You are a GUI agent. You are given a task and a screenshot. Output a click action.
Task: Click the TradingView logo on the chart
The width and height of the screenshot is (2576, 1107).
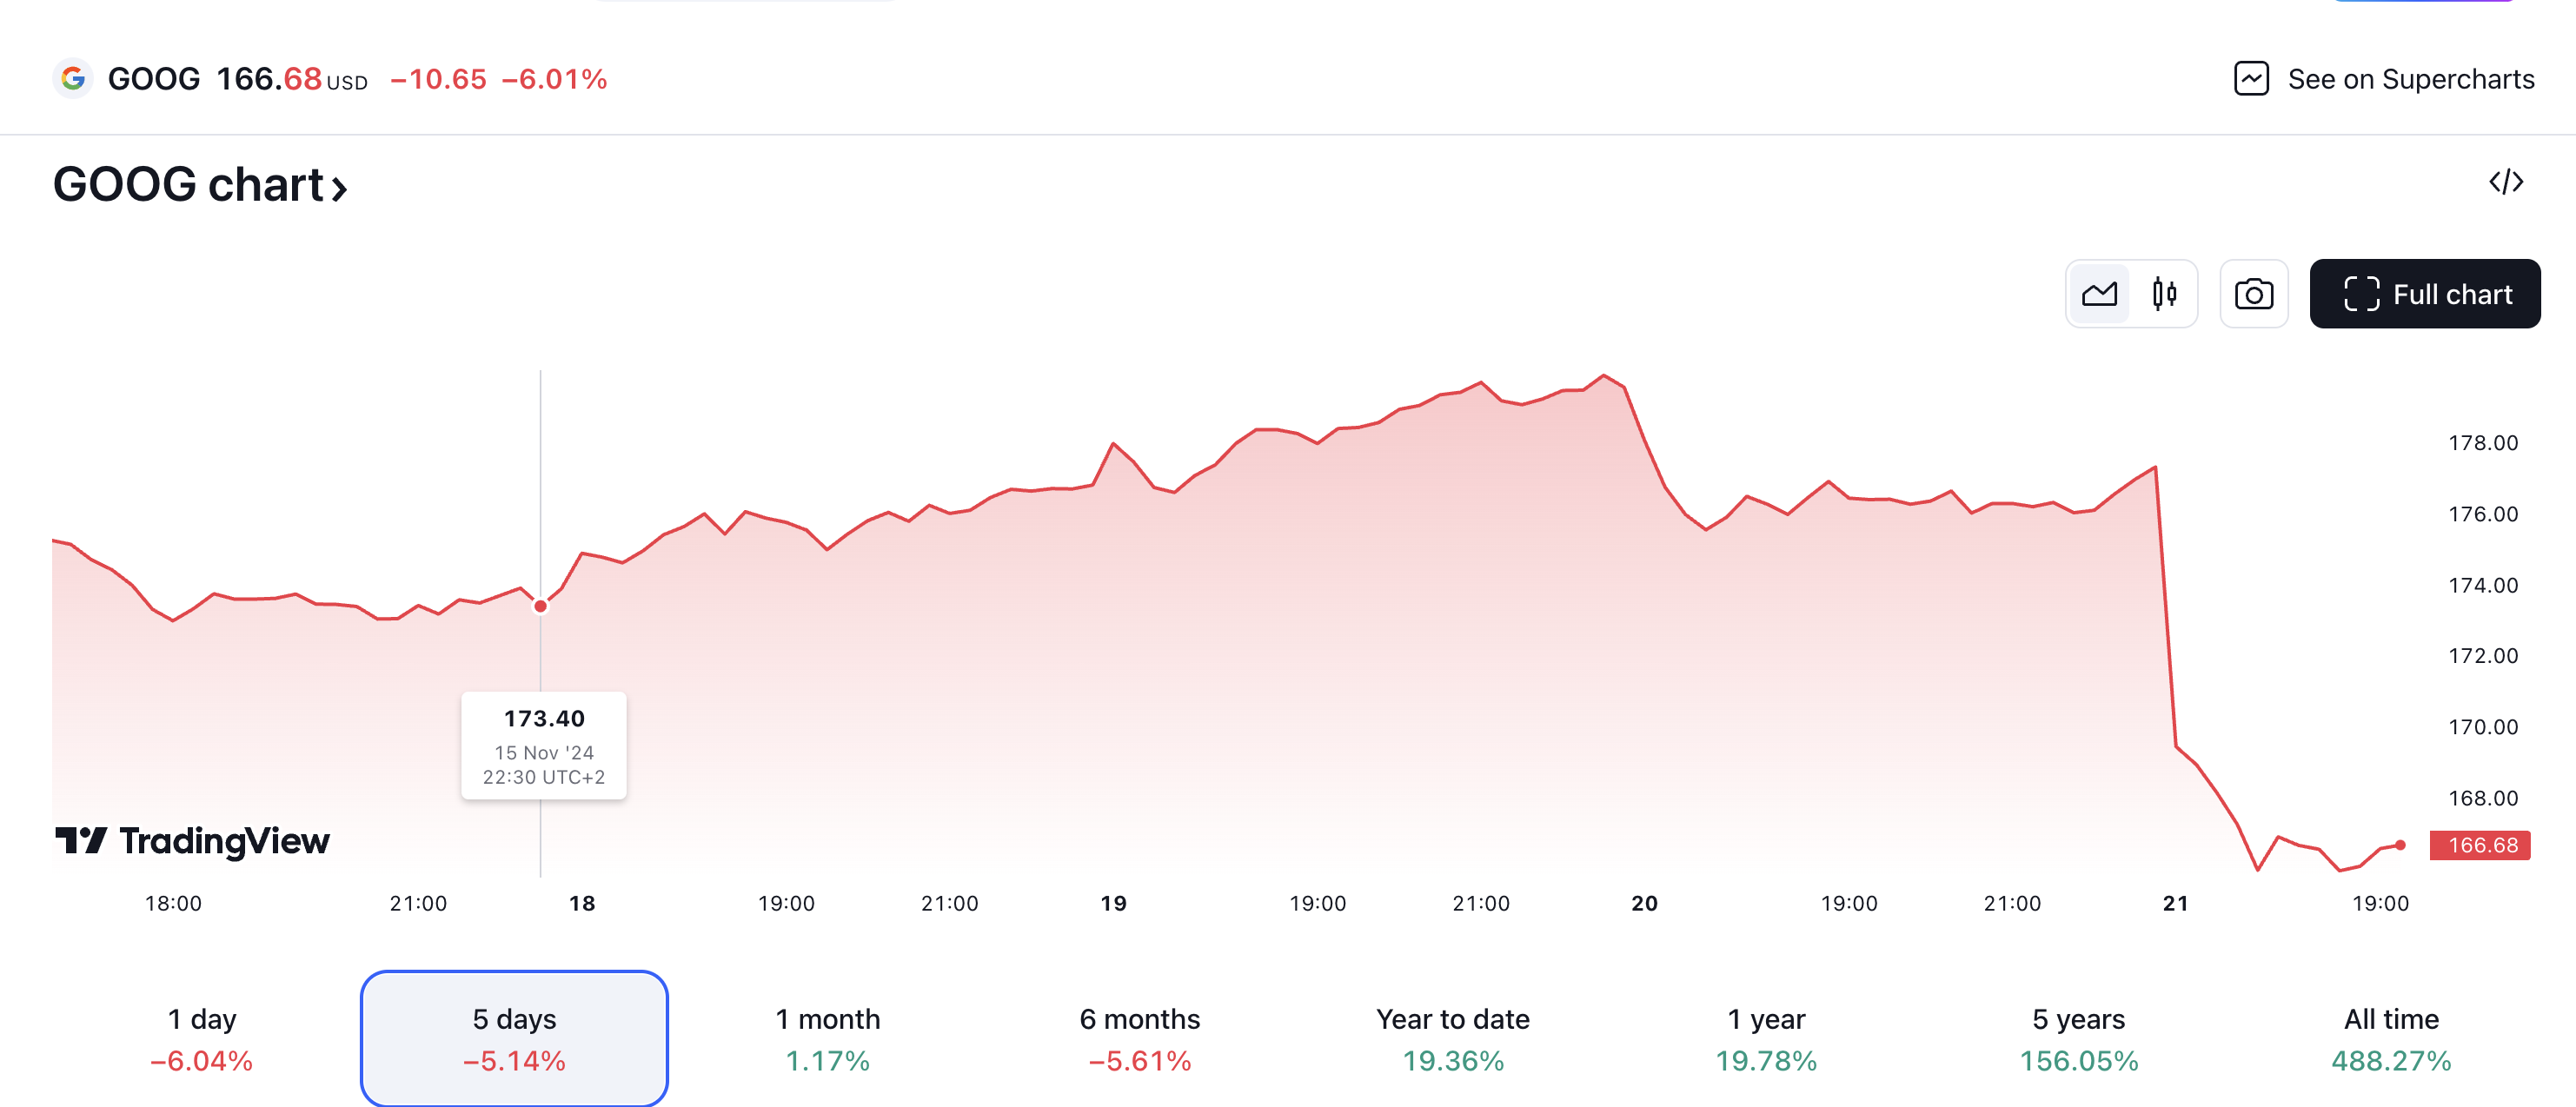tap(192, 840)
